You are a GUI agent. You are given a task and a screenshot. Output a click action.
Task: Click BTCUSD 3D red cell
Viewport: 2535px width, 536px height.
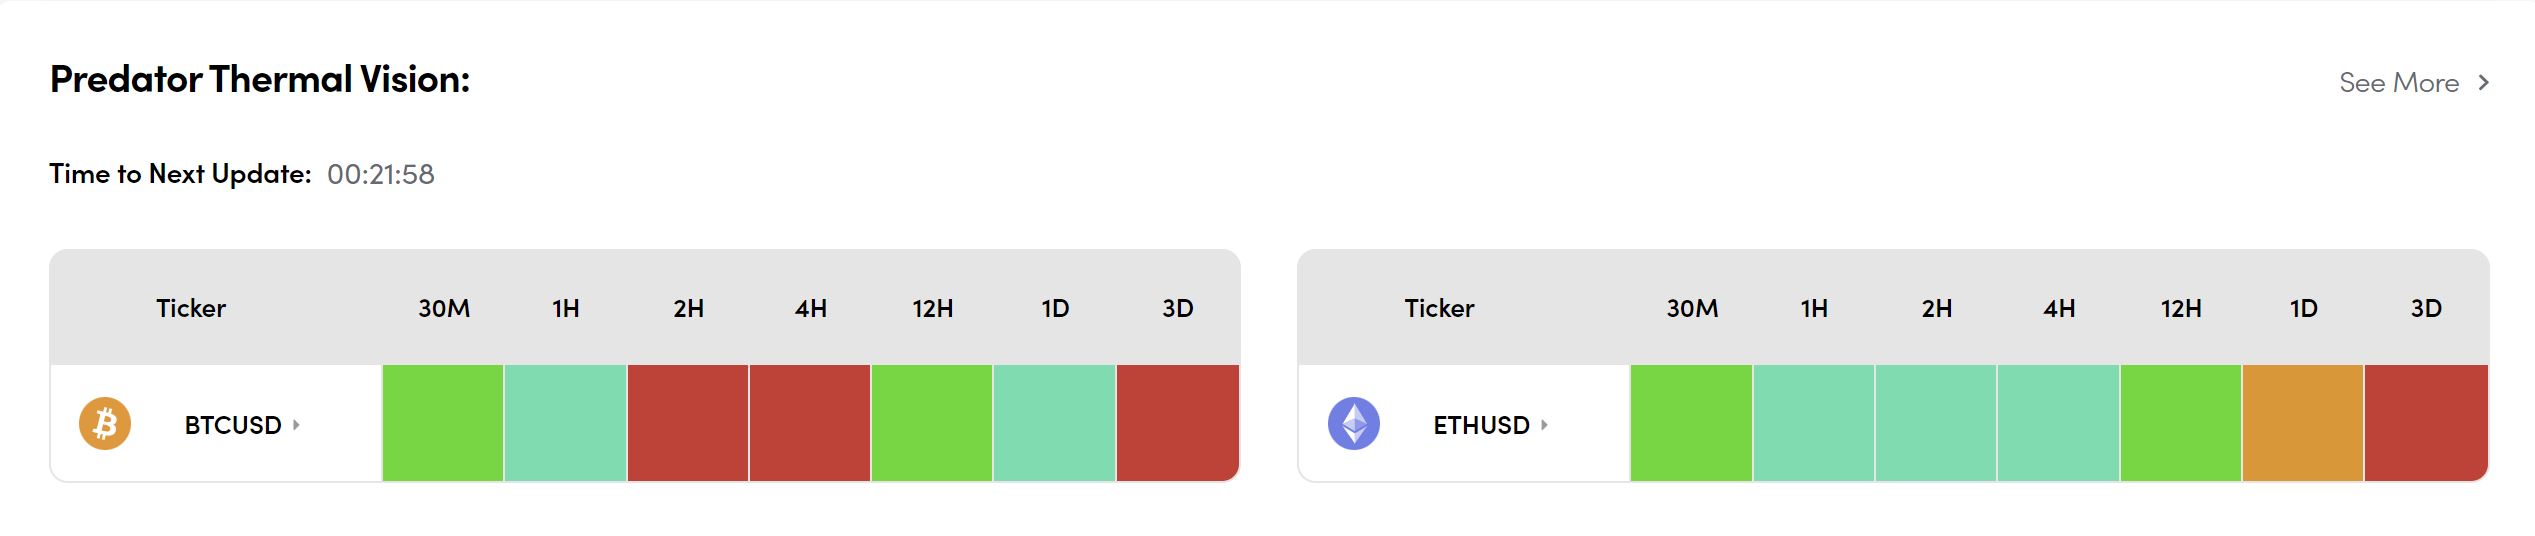click(1177, 423)
